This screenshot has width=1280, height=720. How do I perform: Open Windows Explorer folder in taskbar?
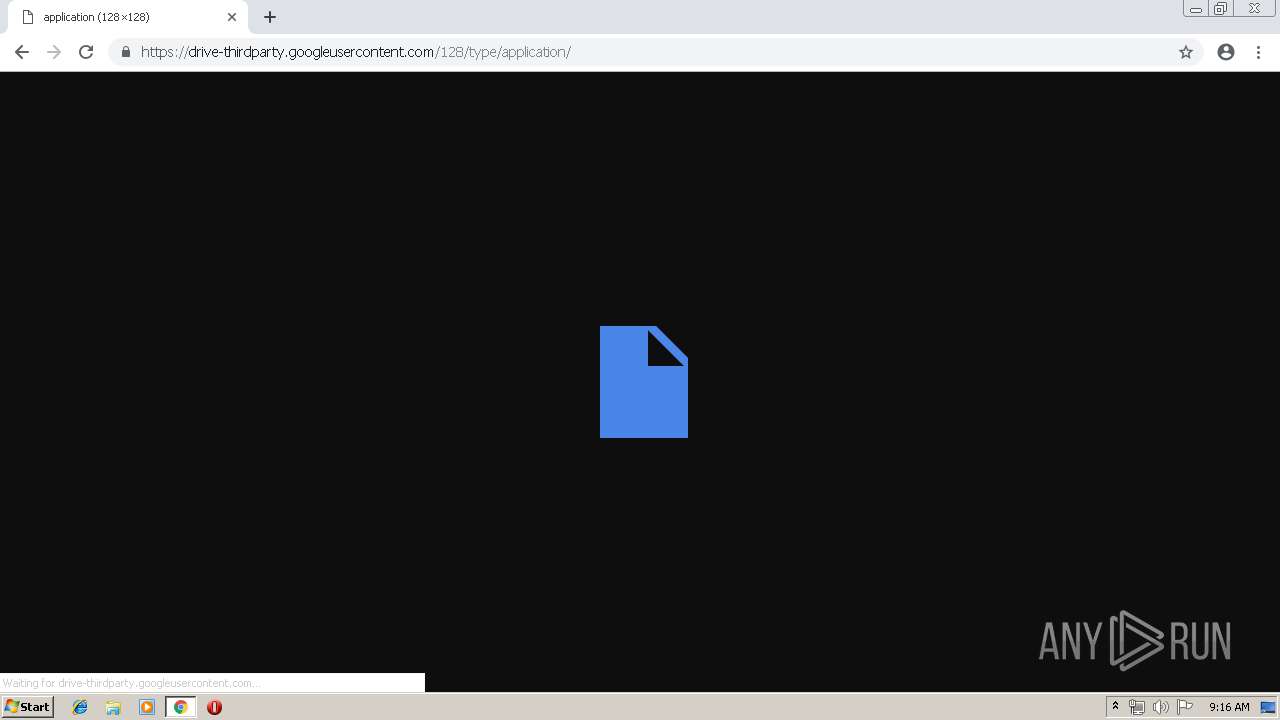click(x=113, y=707)
